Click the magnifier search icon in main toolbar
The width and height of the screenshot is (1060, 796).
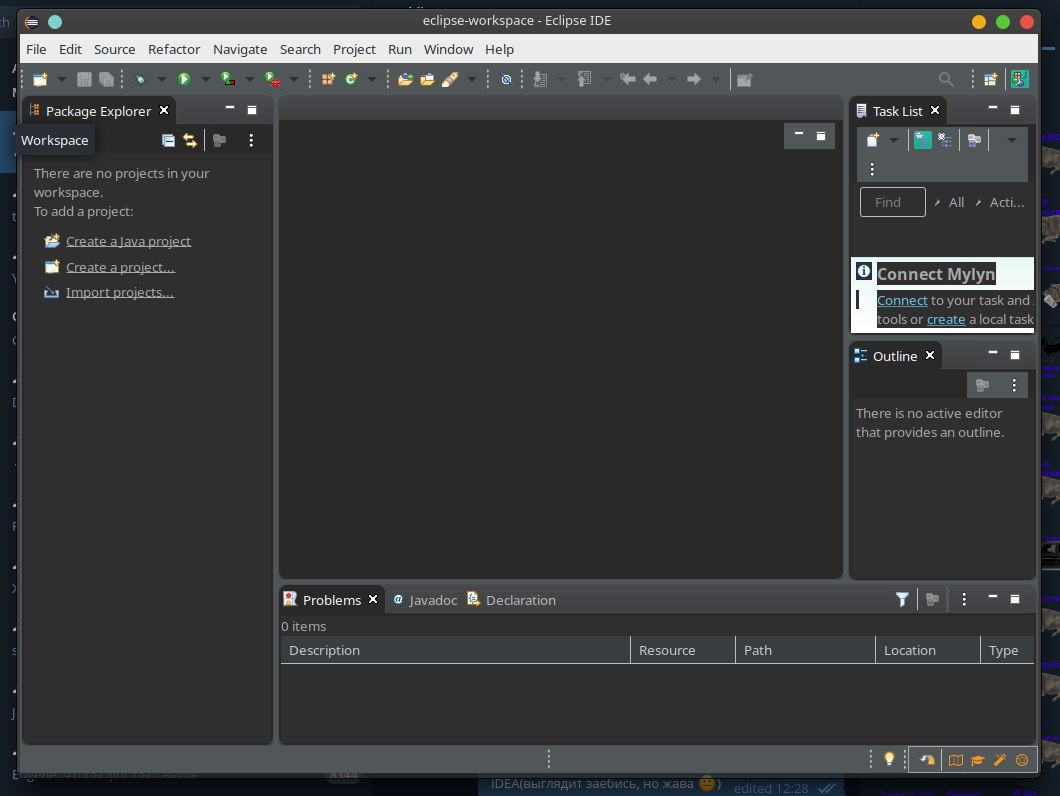tap(946, 79)
